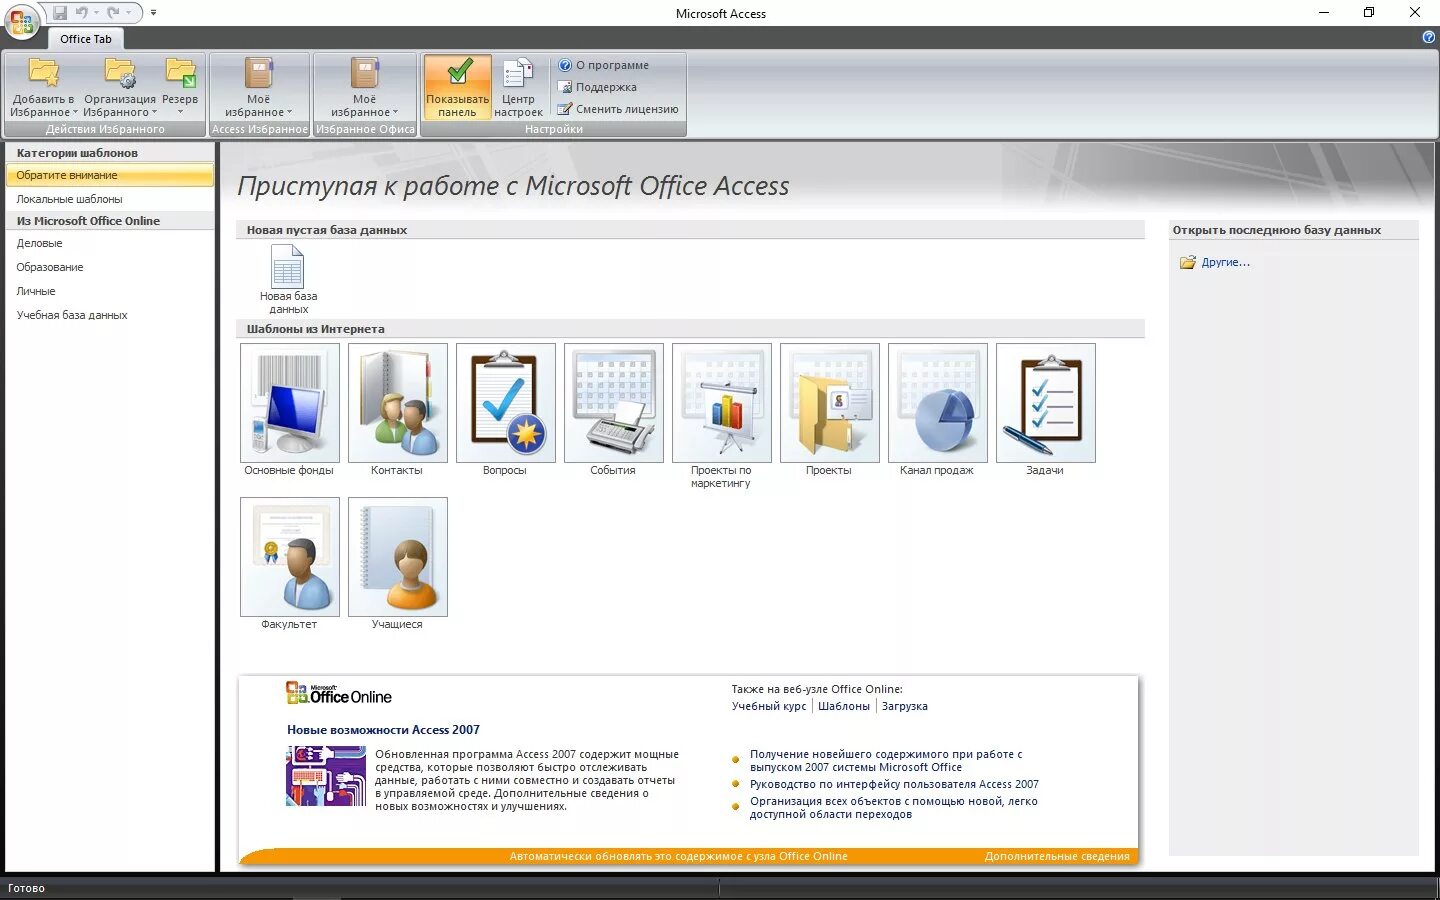Click the Готово status bar text

coord(26,888)
